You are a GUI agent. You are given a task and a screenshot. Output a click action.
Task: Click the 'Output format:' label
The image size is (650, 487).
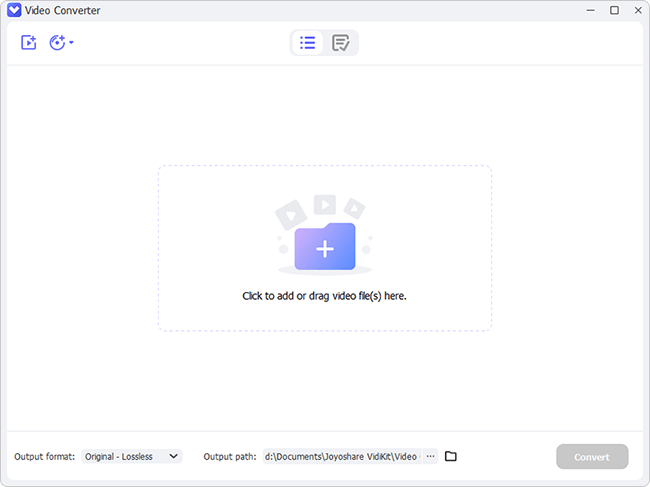click(44, 456)
